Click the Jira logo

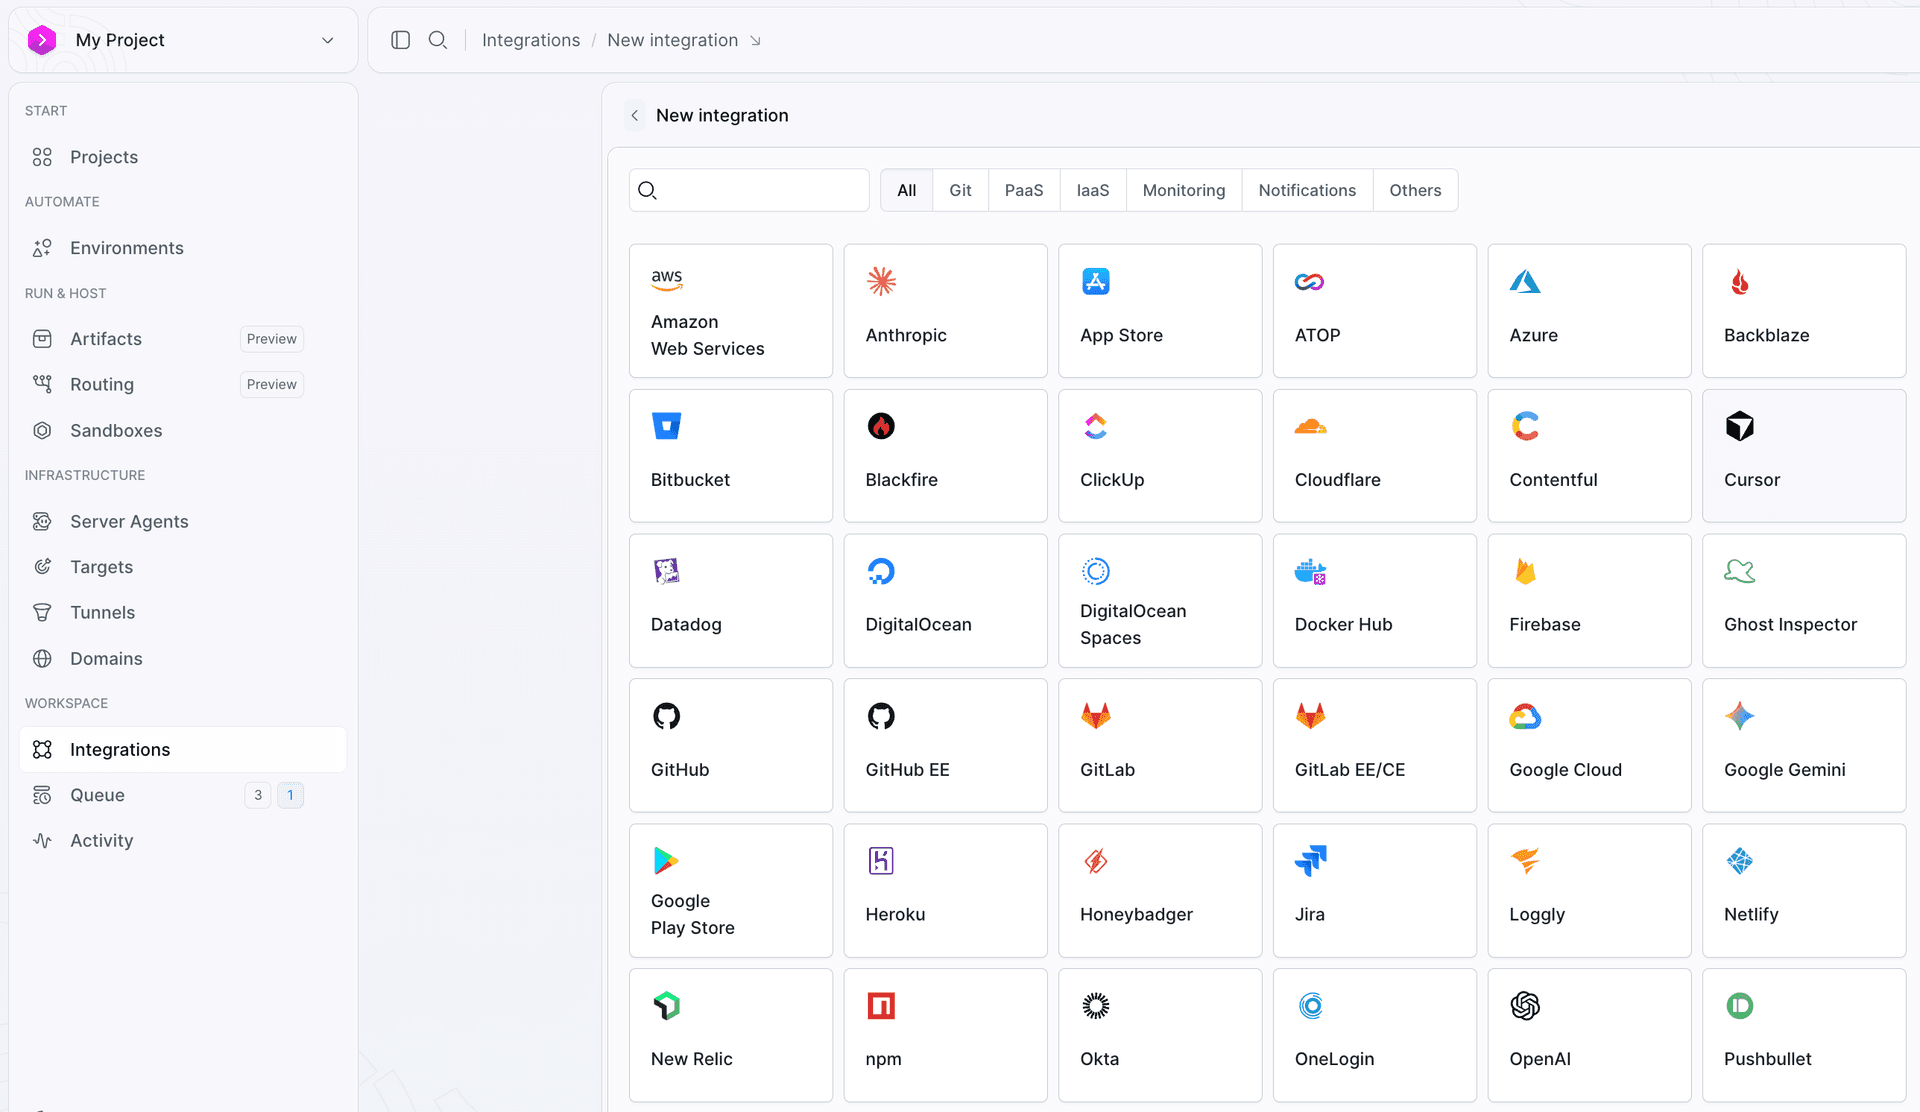click(1310, 861)
